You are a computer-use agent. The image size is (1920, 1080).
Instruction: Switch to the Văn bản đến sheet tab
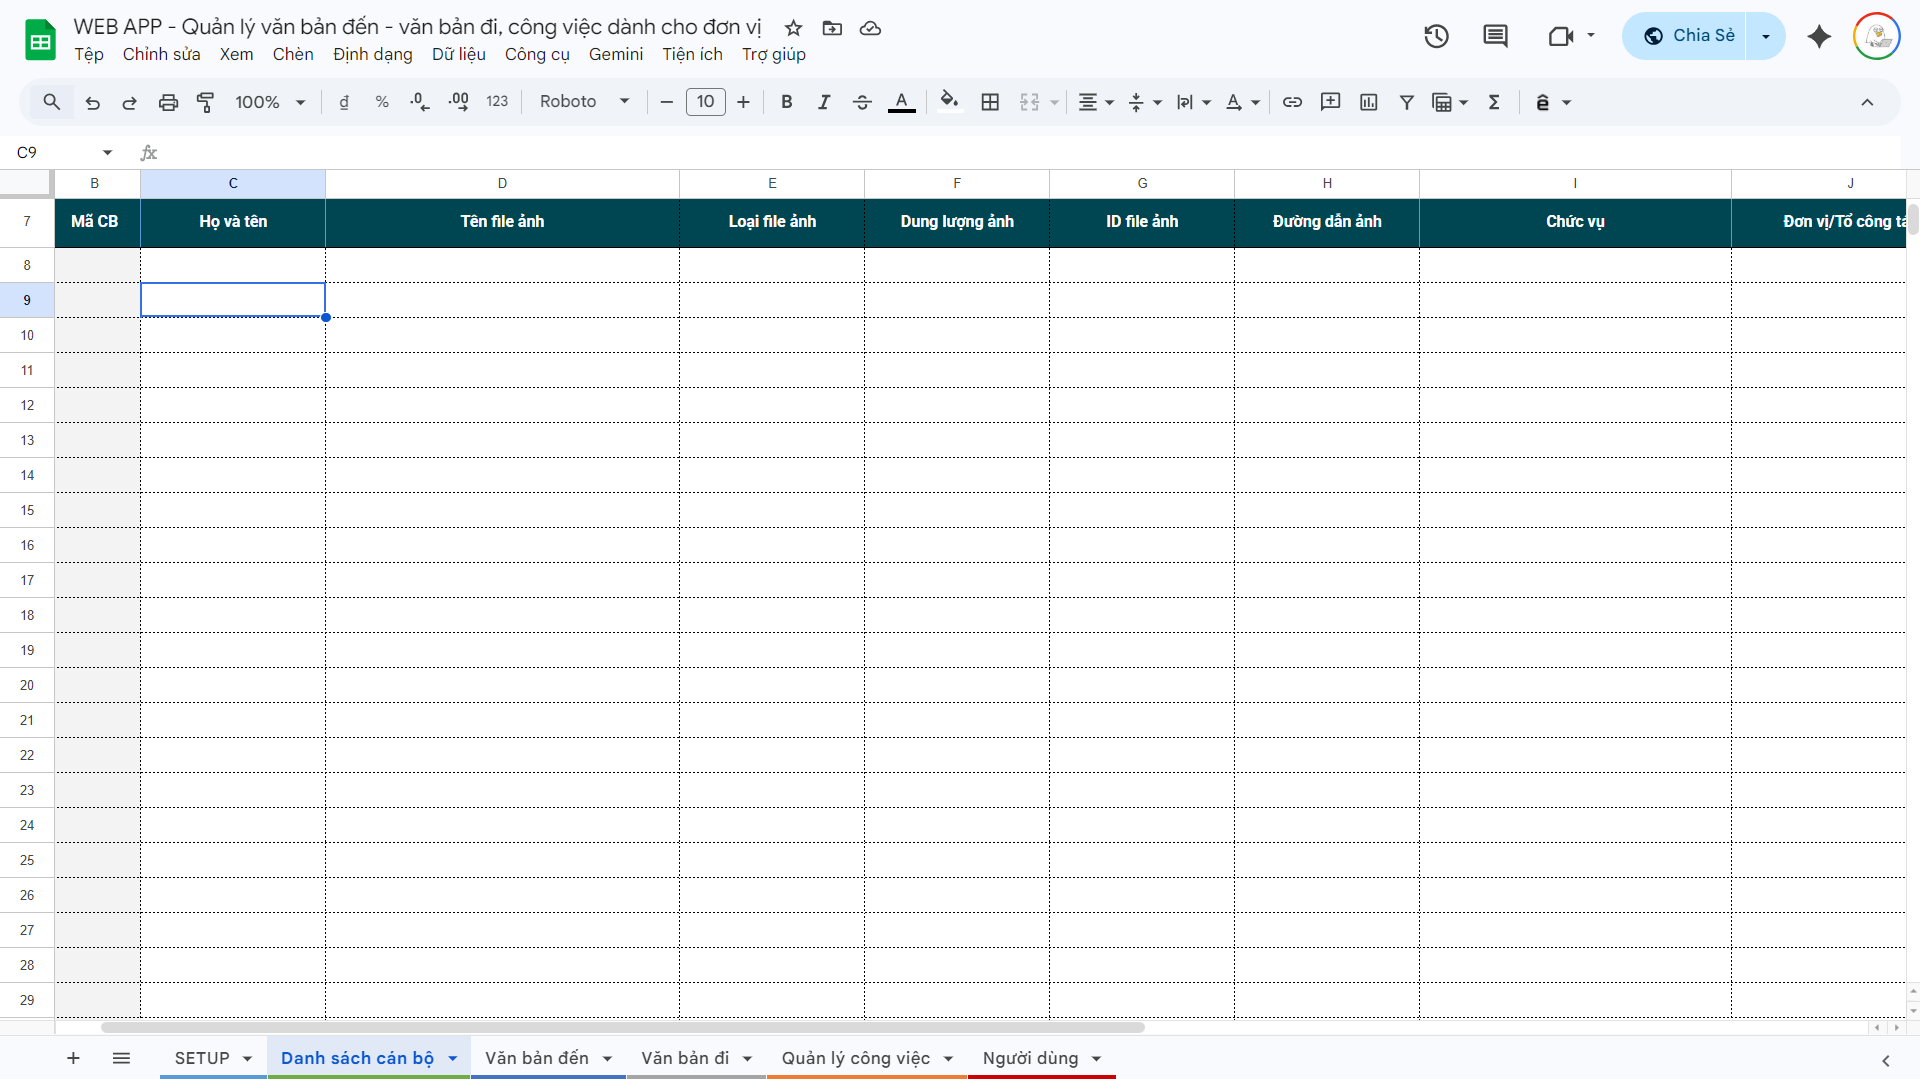point(537,1058)
